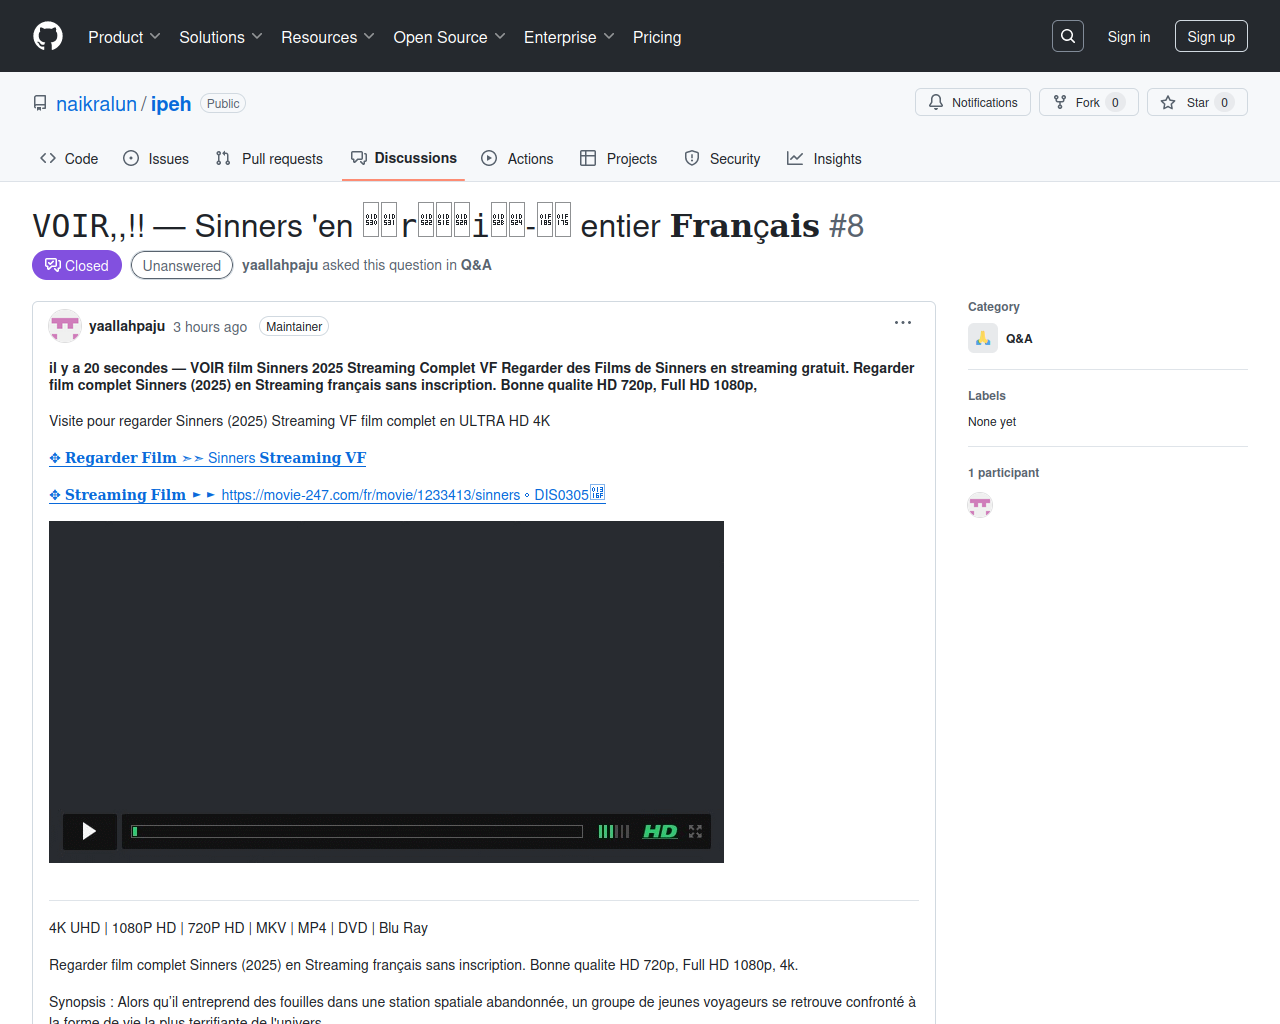Expand the Resources dropdown menu
Viewport: 1280px width, 1024px height.
coord(328,37)
